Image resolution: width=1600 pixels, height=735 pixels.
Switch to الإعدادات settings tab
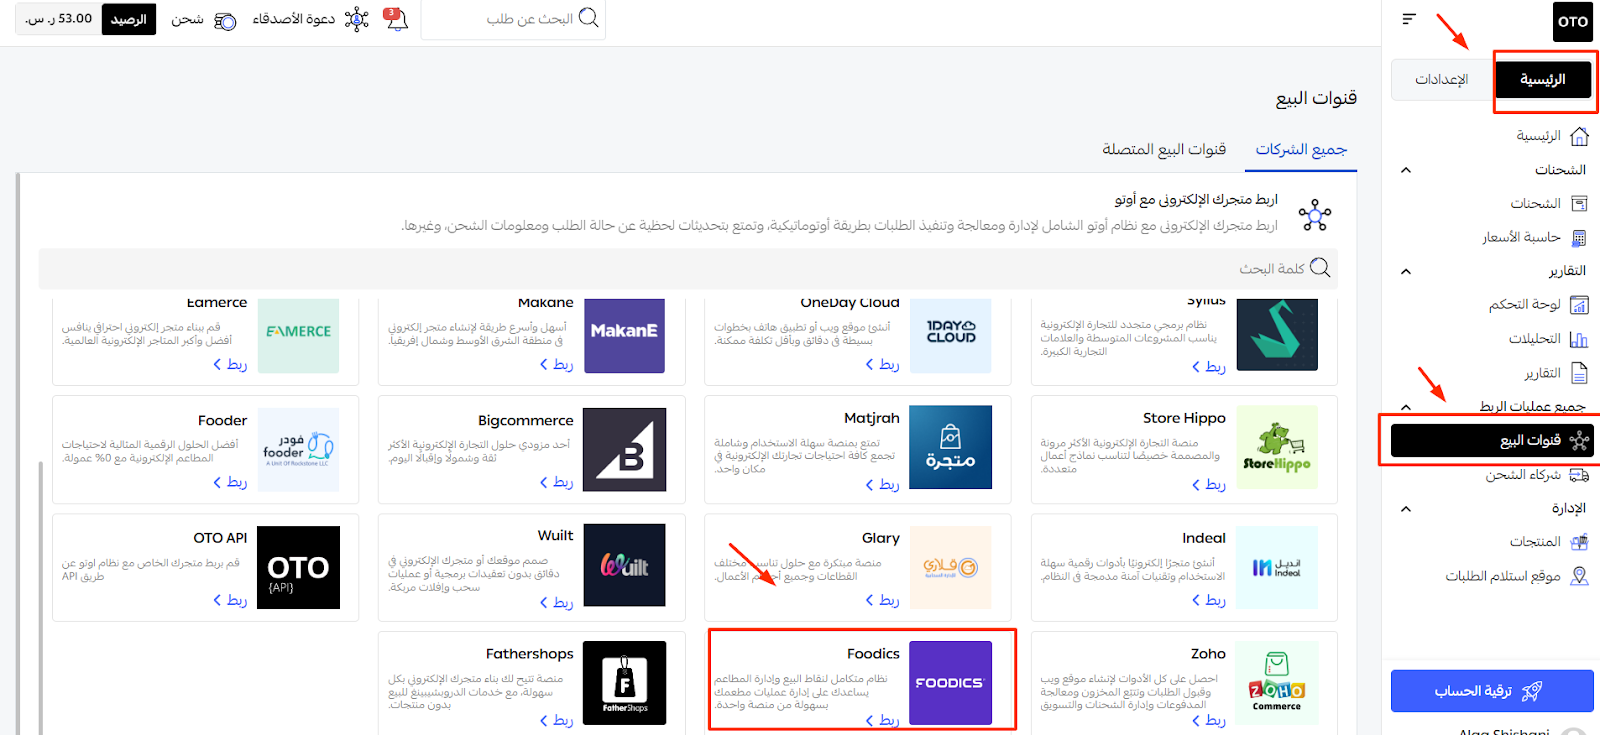tap(1441, 79)
